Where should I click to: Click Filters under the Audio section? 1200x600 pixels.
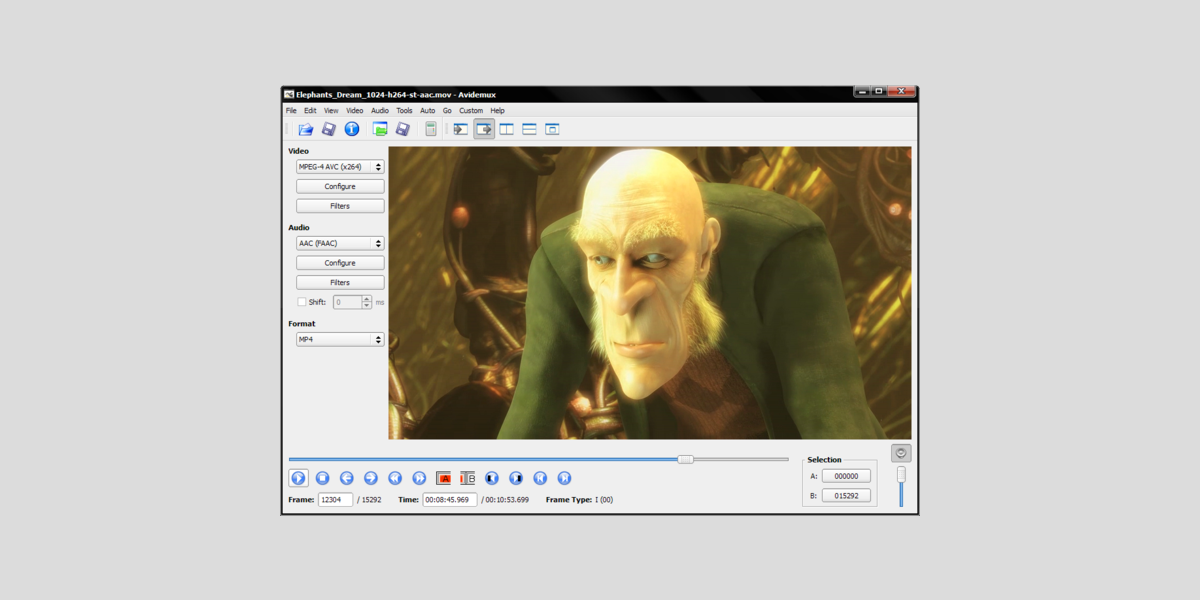click(x=340, y=283)
